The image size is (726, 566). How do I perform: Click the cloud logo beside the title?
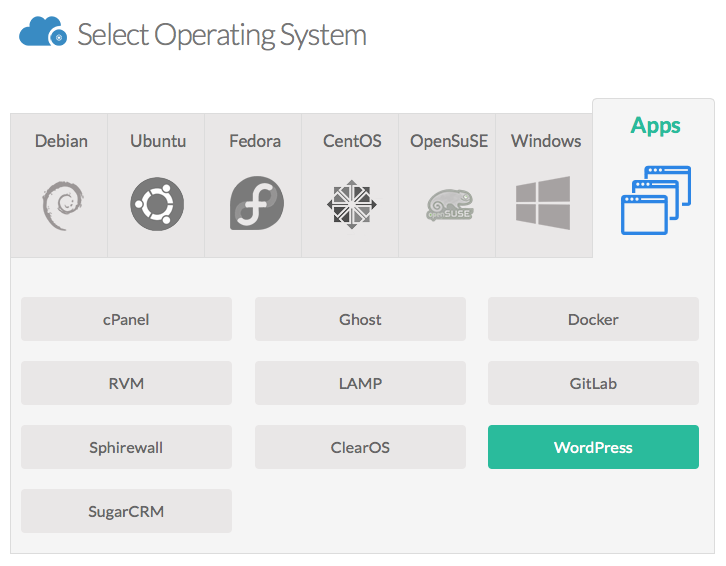tap(43, 31)
